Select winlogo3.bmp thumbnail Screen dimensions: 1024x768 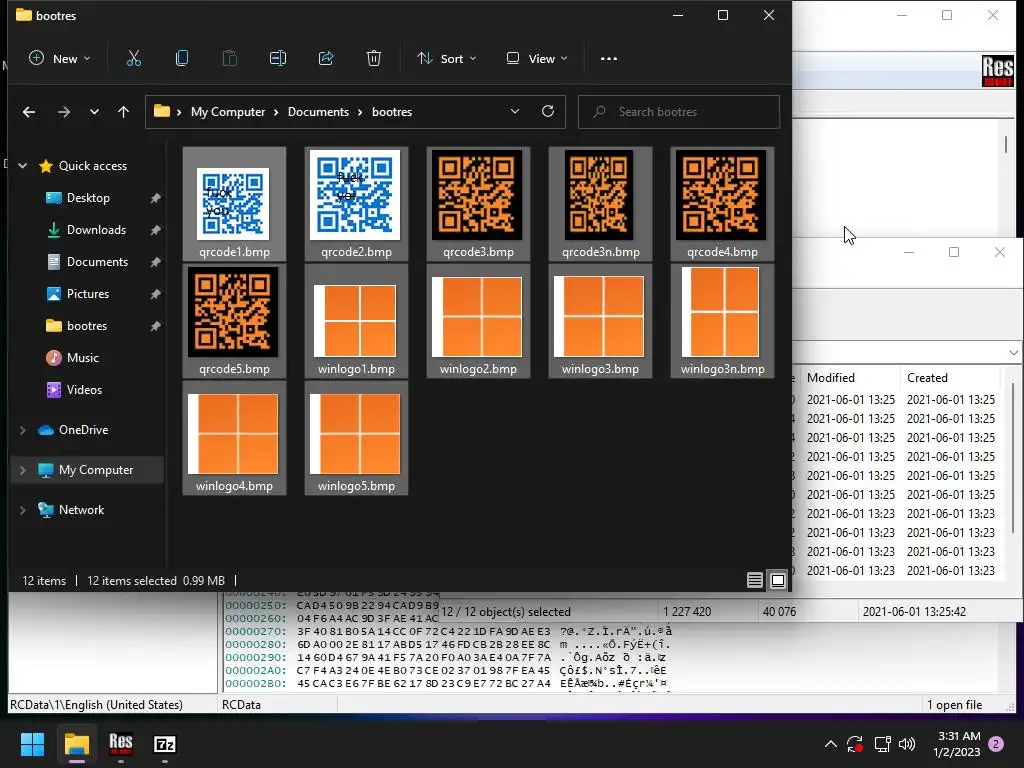pos(600,321)
